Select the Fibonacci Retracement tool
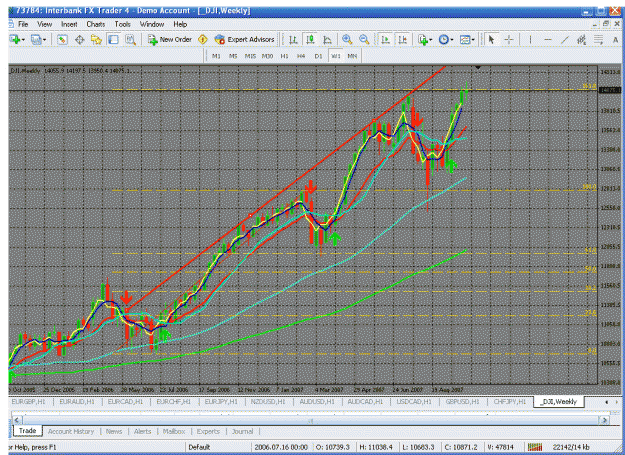Screen dimensions: 625x455 [x=598, y=39]
